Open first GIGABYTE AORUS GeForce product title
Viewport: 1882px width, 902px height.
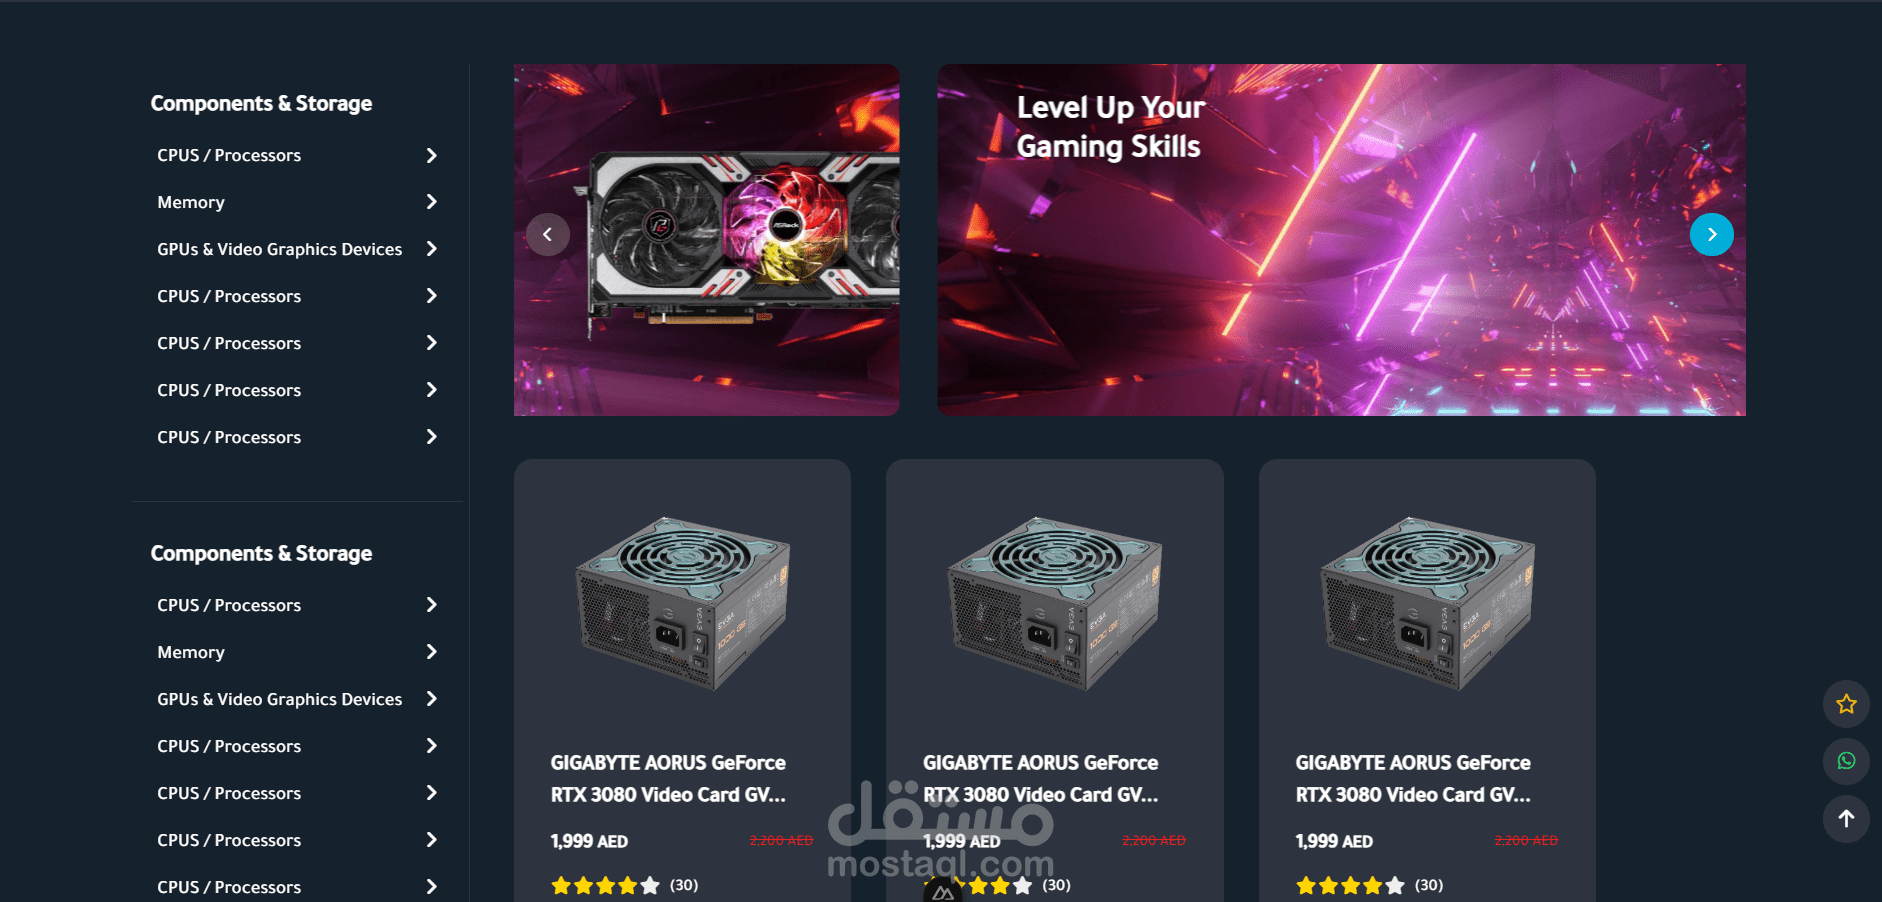tap(668, 778)
